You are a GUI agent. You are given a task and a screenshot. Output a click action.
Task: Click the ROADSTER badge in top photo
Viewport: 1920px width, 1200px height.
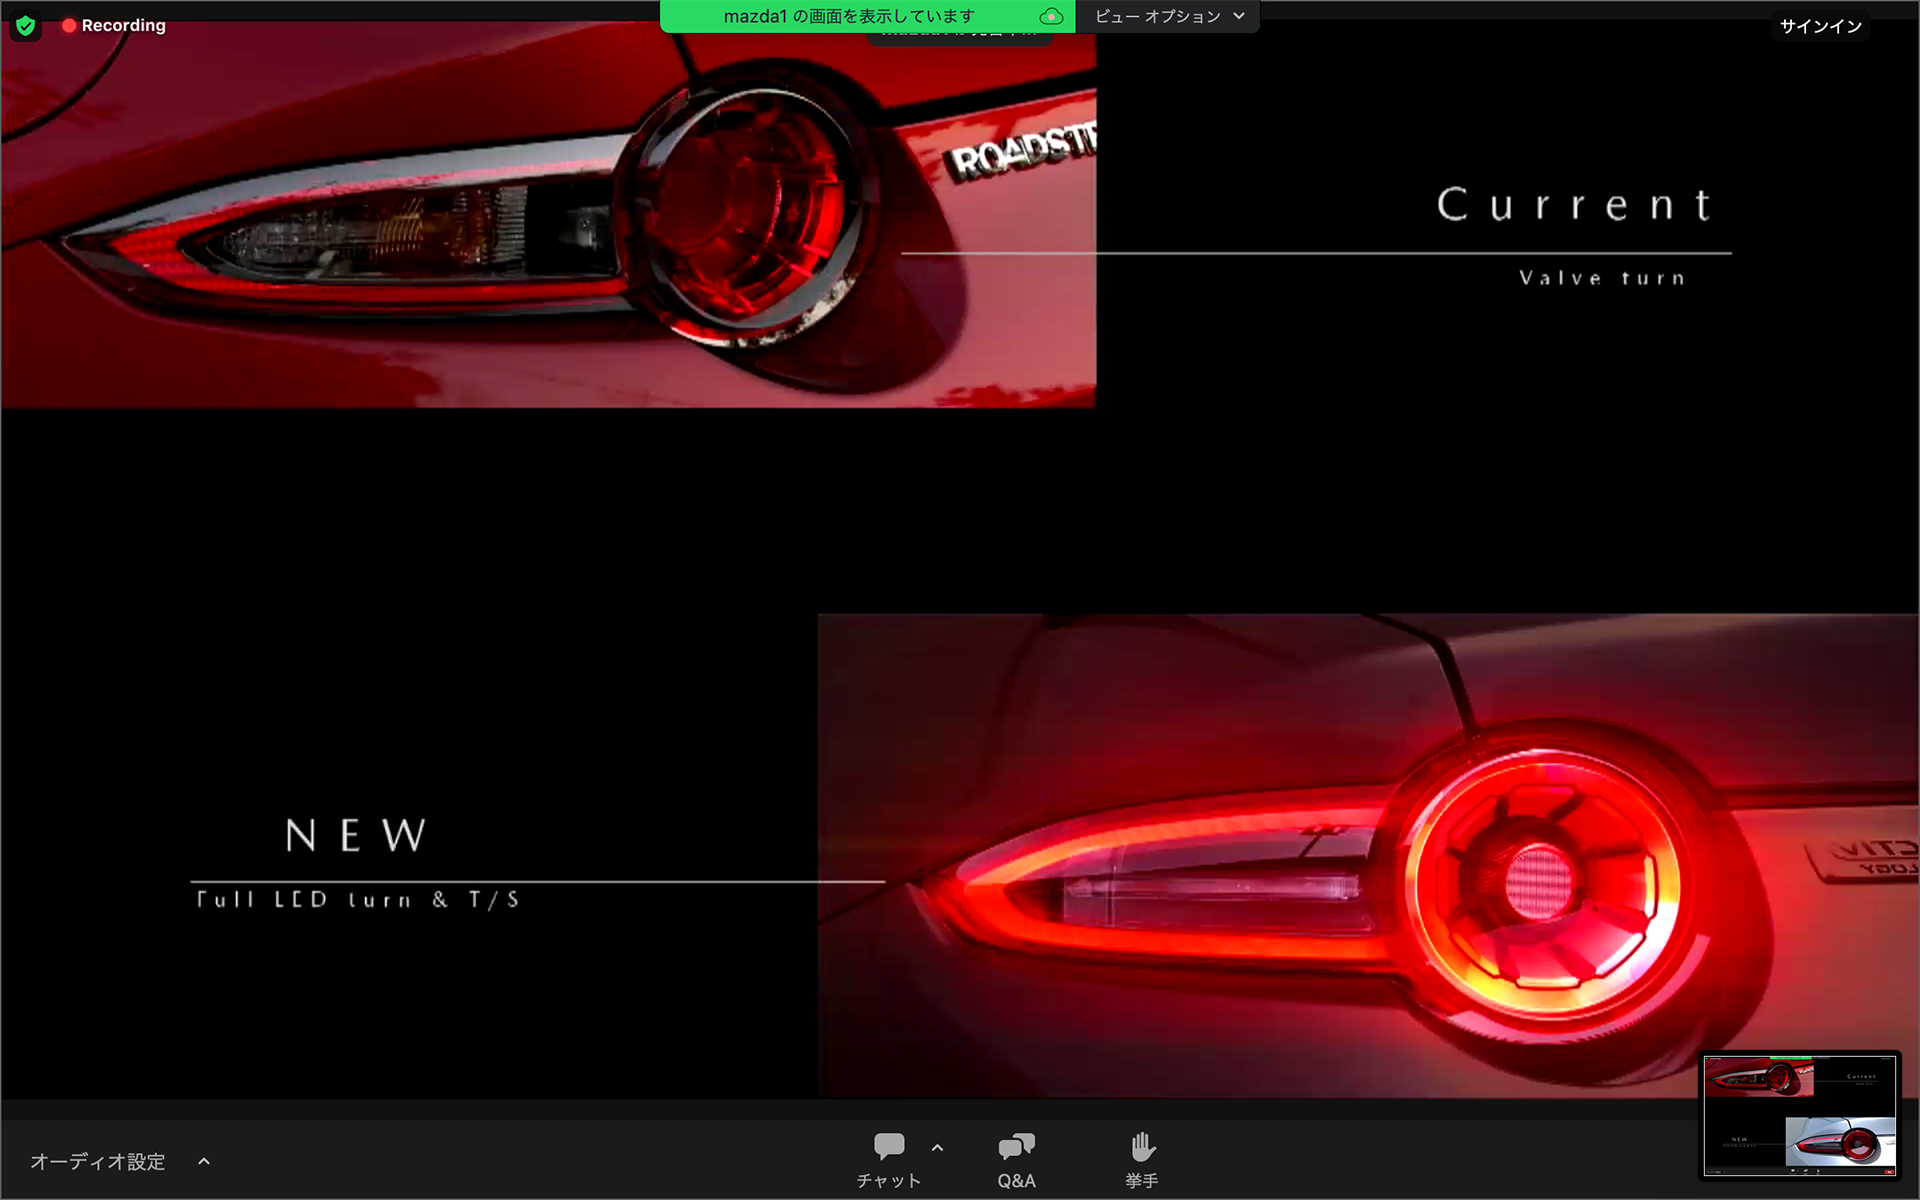(1022, 152)
